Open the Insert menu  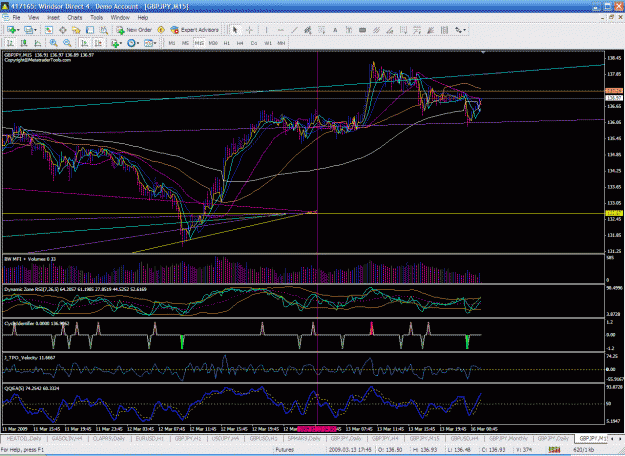coord(53,18)
